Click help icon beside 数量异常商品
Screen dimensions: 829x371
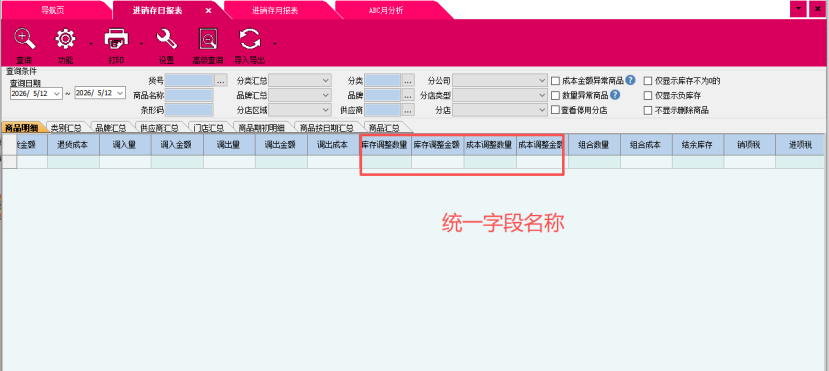(614, 96)
